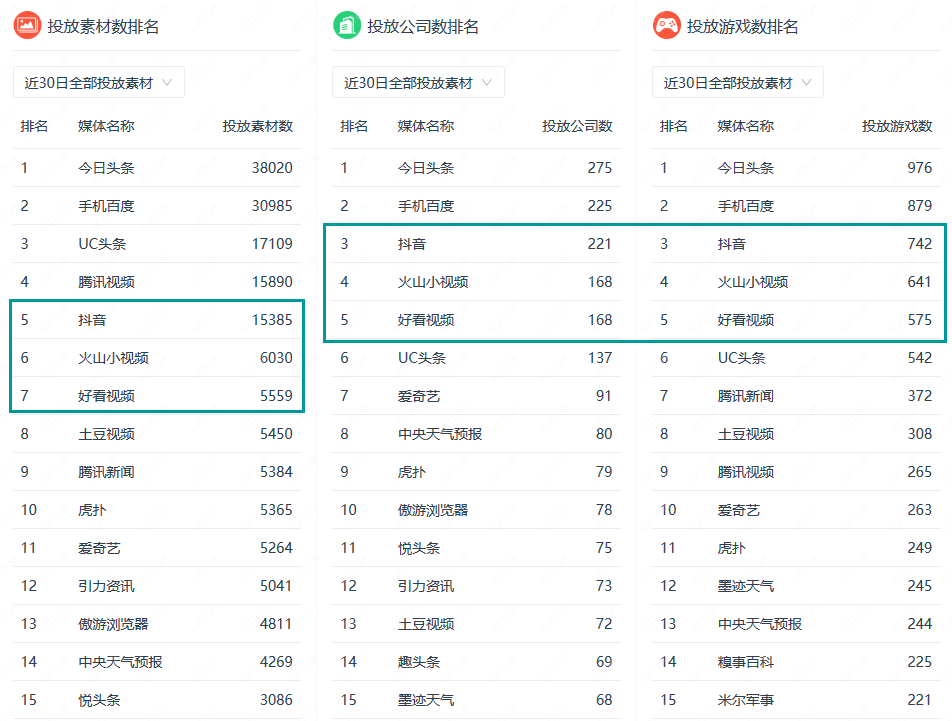Select UC头条 in the 投放游戏数 table
The width and height of the screenshot is (952, 721).
pyautogui.click(x=741, y=358)
